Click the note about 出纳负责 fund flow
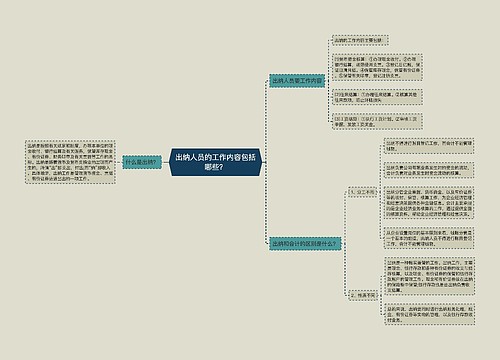Image resolution: width=500 pixels, height=360 pixels. click(x=429, y=170)
